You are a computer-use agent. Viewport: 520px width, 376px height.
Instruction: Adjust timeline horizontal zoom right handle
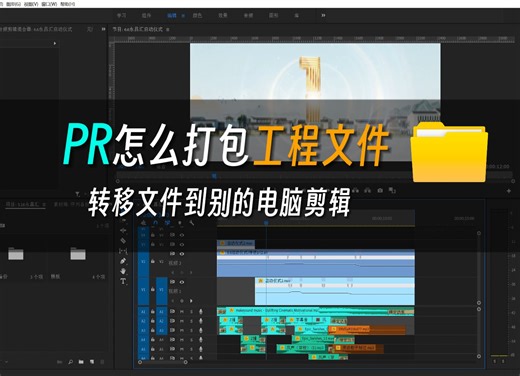185,362
